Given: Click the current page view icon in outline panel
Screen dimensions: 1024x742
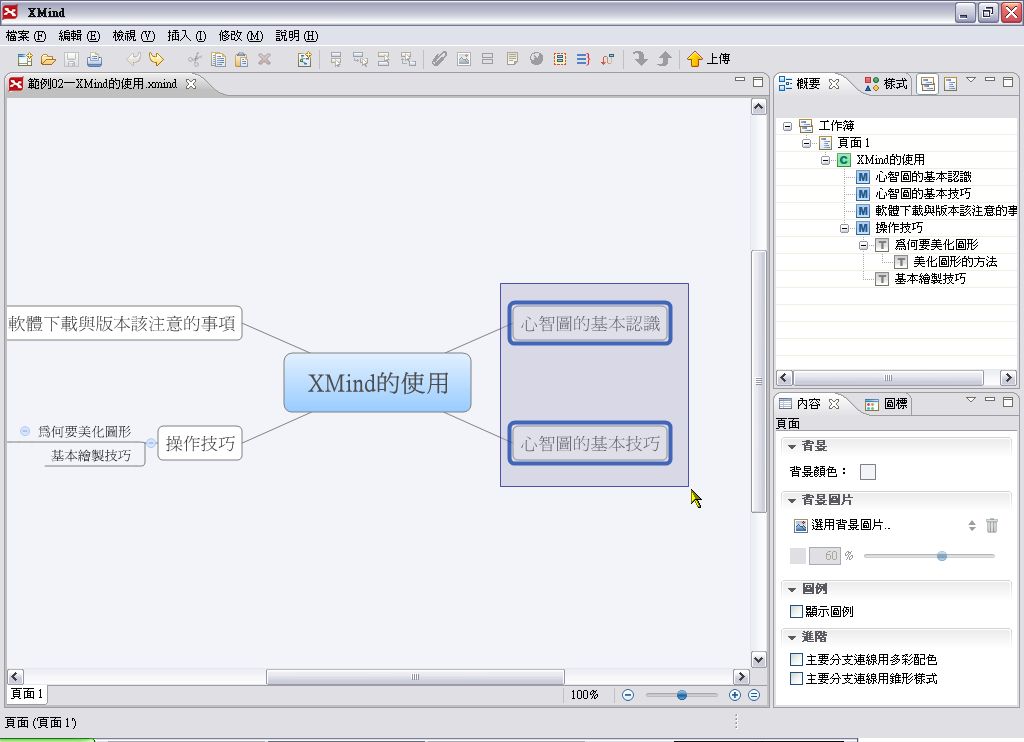Looking at the screenshot, I should [950, 84].
